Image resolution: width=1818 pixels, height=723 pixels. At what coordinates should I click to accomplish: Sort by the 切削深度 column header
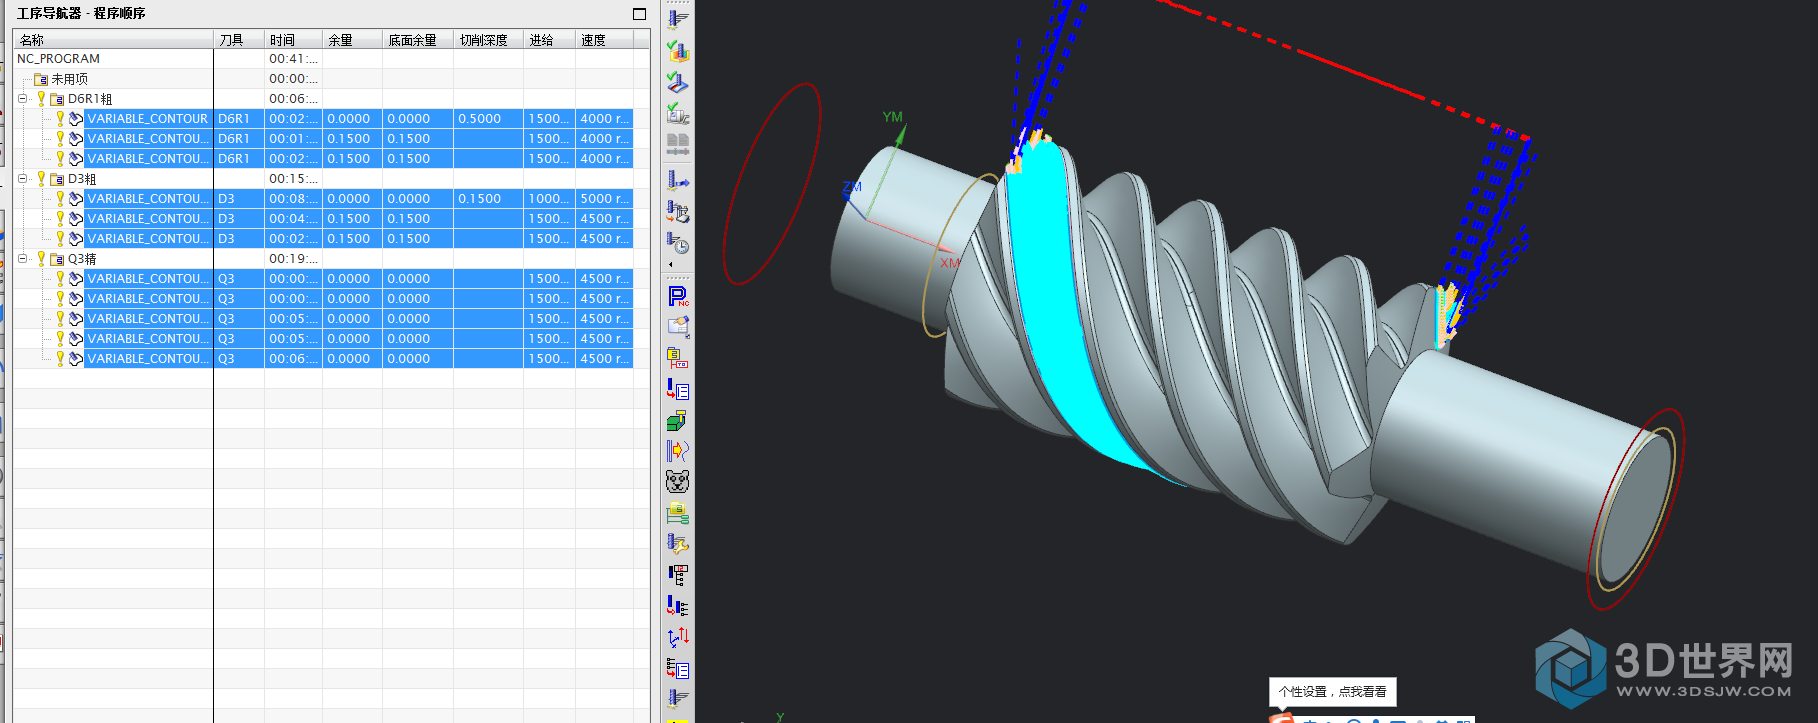pos(489,40)
